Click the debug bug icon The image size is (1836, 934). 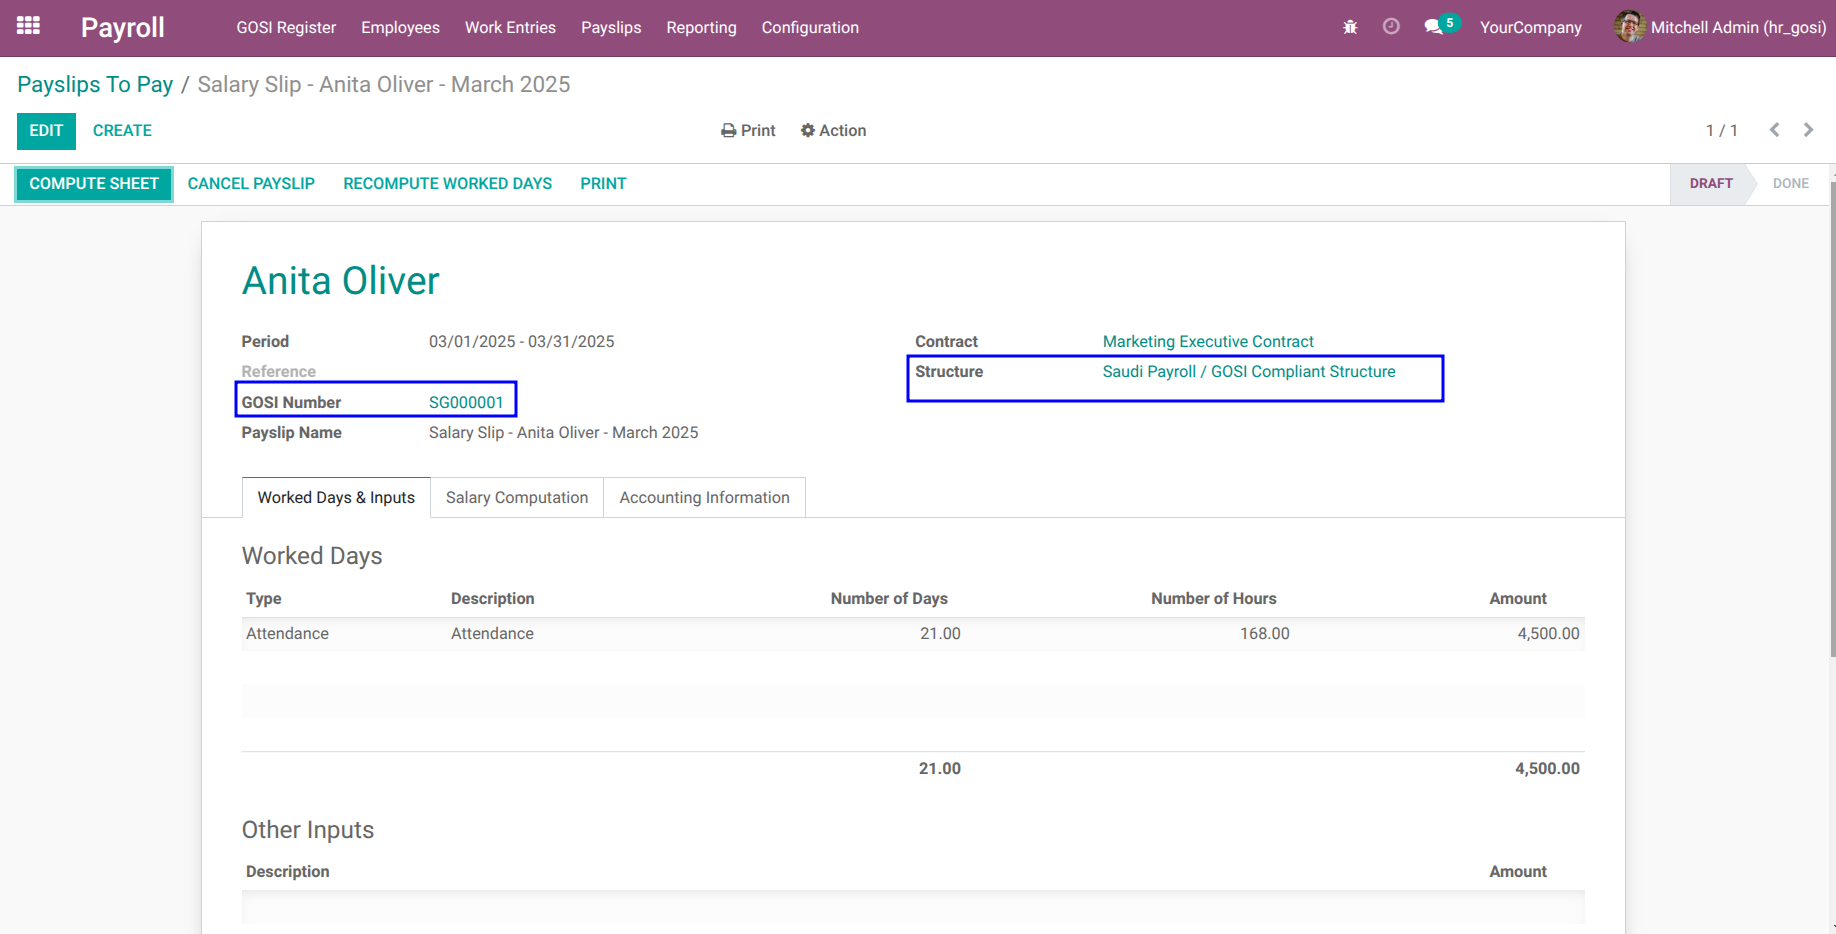[x=1350, y=27]
